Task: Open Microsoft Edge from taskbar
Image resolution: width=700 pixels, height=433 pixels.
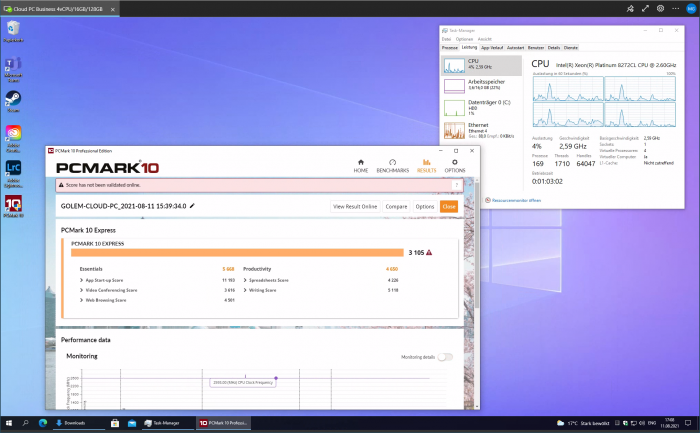Action: [43, 423]
